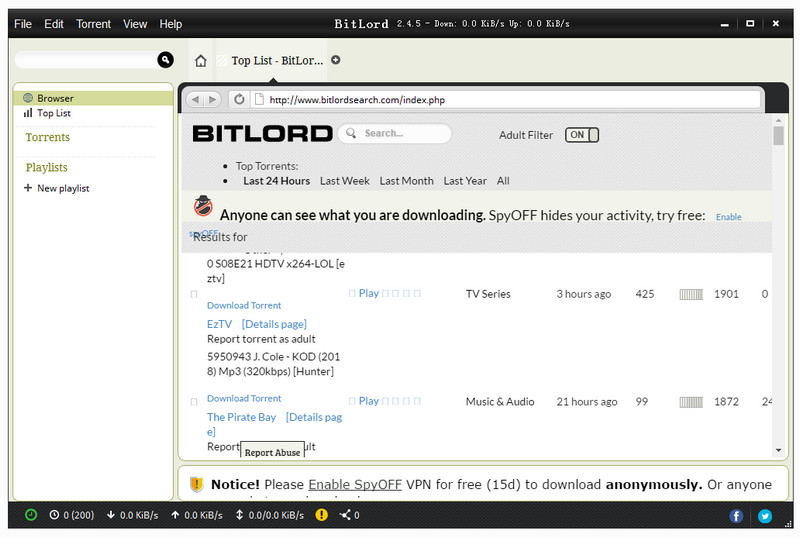Screen dimensions: 800x538
Task: Click the share connections icon
Action: pos(345,515)
